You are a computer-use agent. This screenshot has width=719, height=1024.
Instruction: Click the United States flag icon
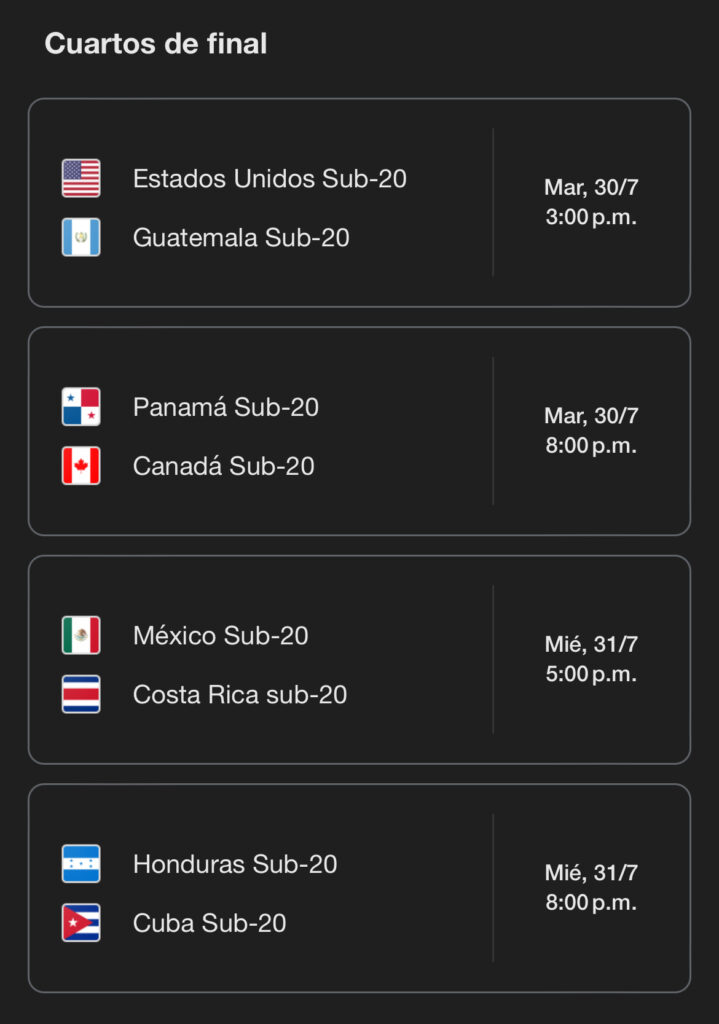click(81, 178)
